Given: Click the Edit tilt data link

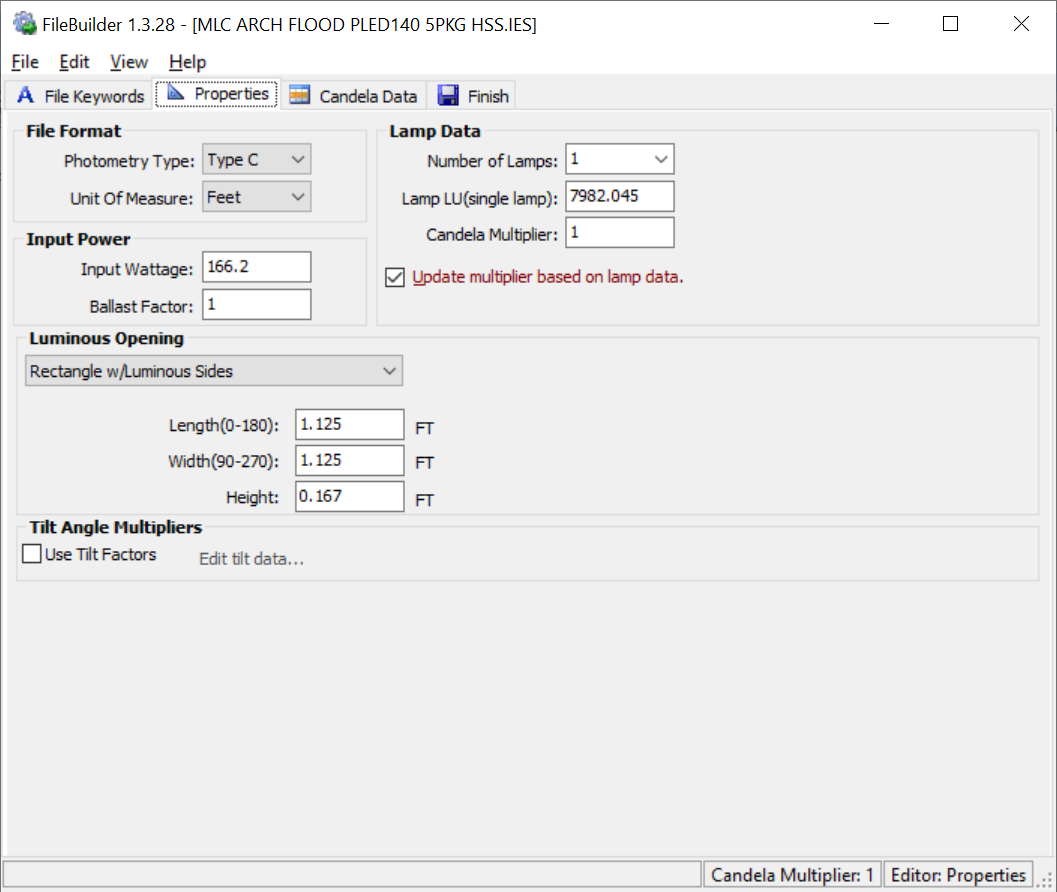Looking at the screenshot, I should click(252, 559).
